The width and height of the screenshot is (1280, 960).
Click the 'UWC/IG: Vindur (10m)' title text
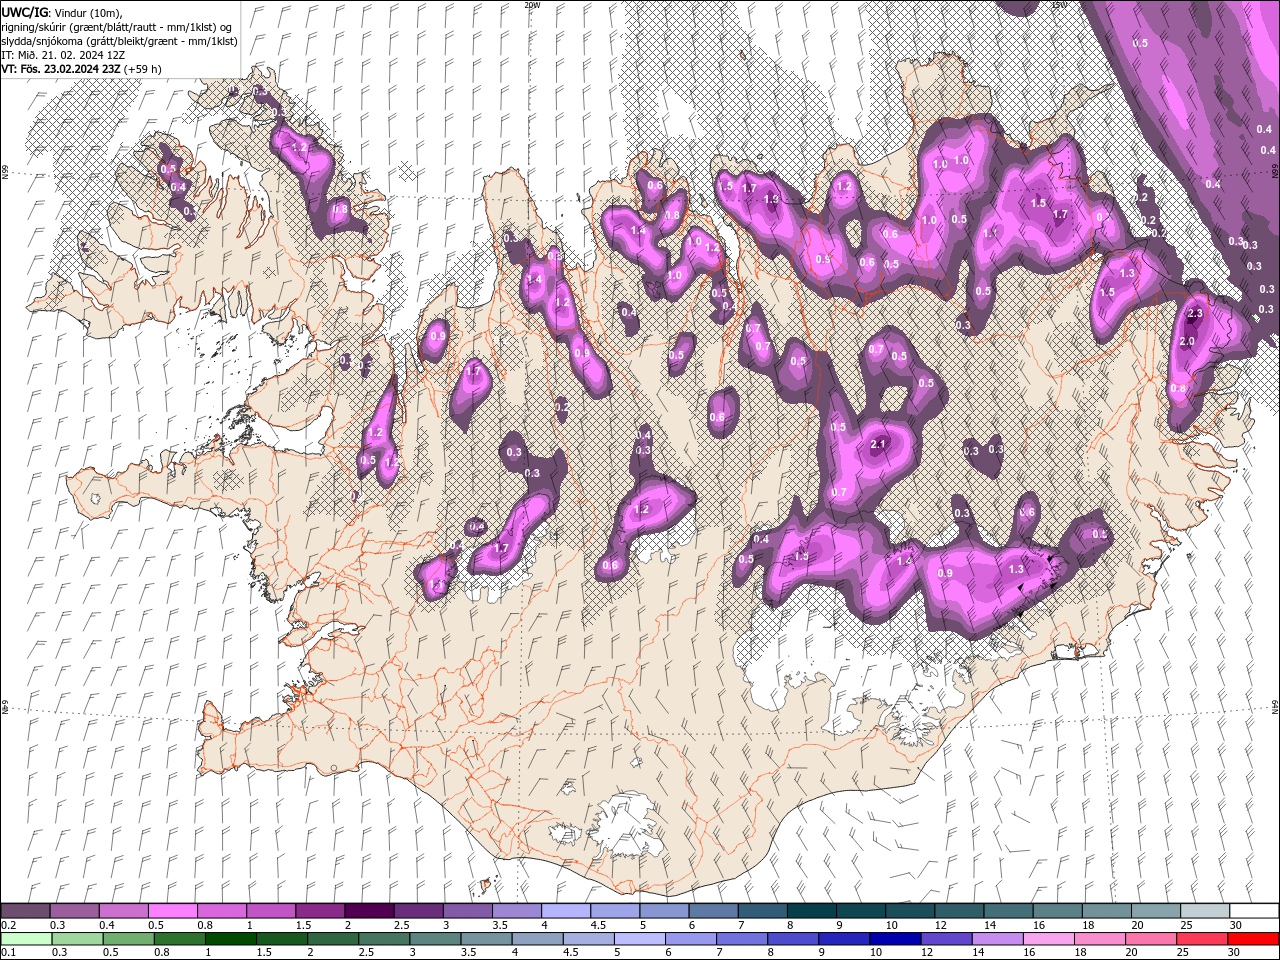pos(62,12)
